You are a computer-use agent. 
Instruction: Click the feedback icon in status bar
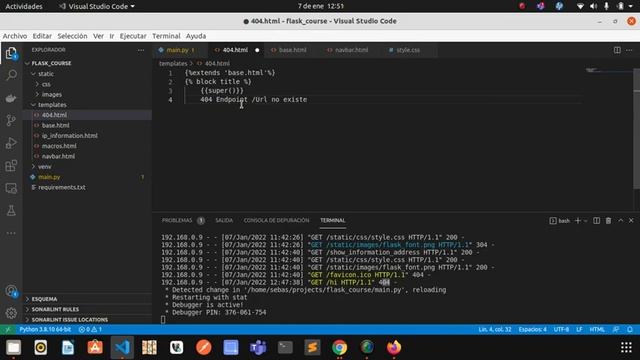[x=616, y=329]
